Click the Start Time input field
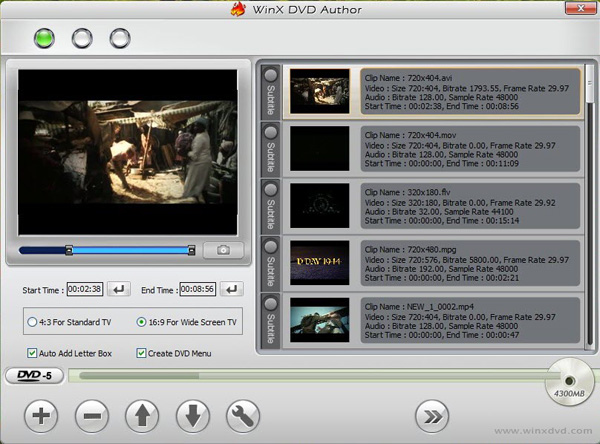This screenshot has width=600, height=444. (x=85, y=290)
